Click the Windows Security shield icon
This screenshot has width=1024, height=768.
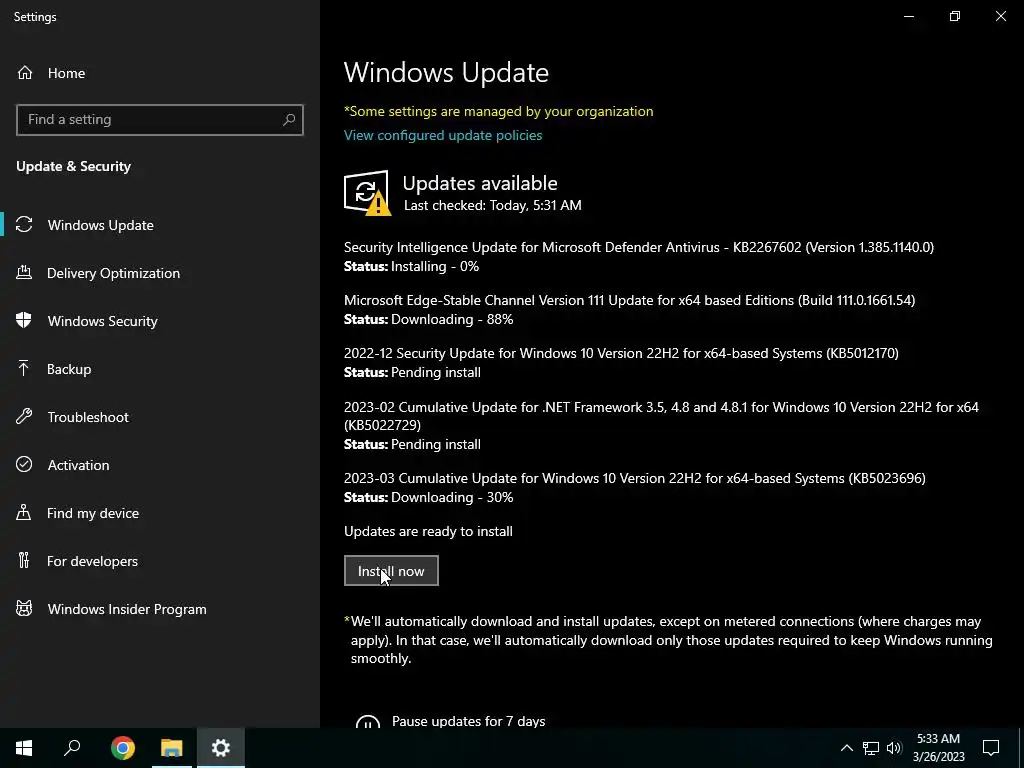coord(24,321)
